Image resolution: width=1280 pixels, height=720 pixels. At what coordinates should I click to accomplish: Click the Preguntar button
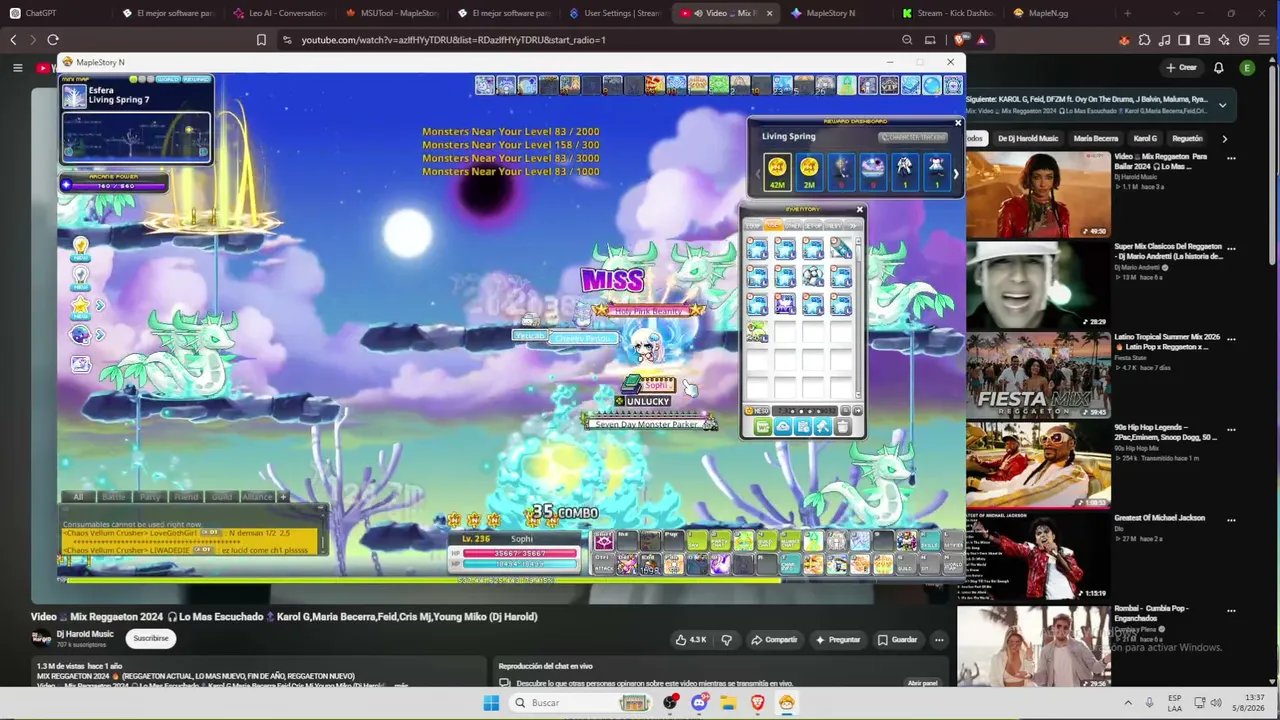coord(838,640)
